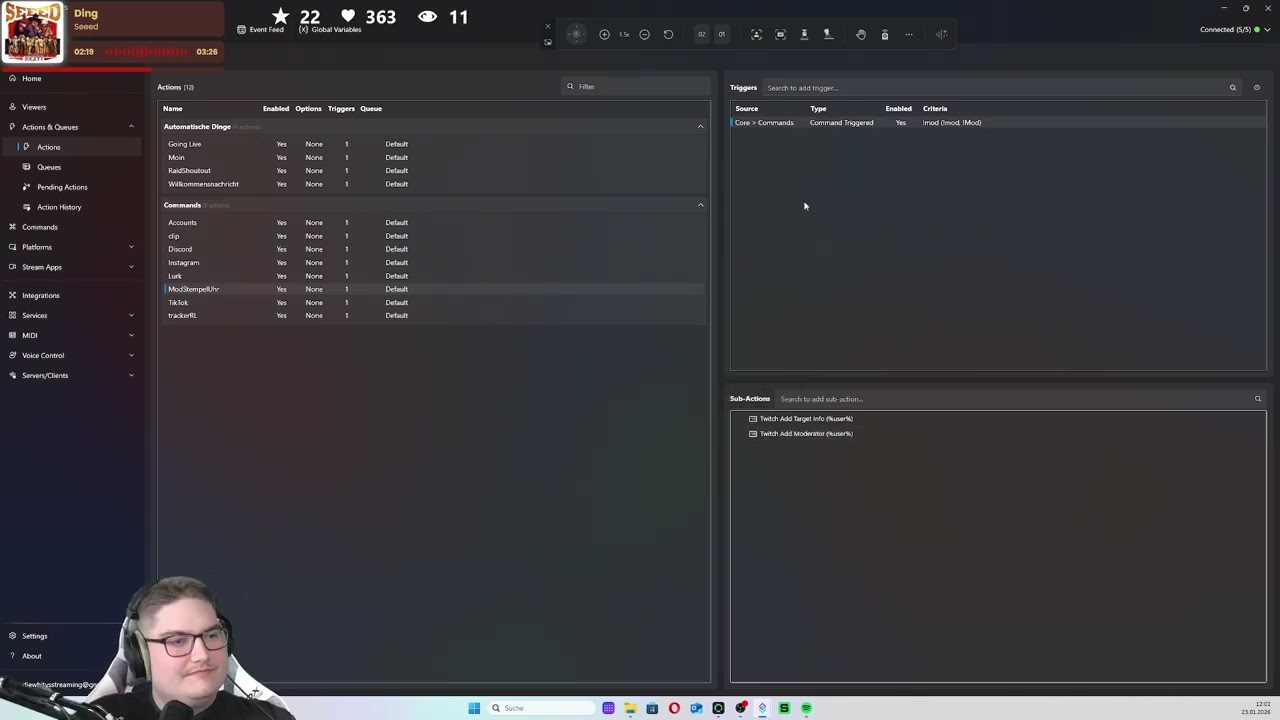The width and height of the screenshot is (1280, 720).
Task: Click the Source column header in Triggers
Action: 747,108
